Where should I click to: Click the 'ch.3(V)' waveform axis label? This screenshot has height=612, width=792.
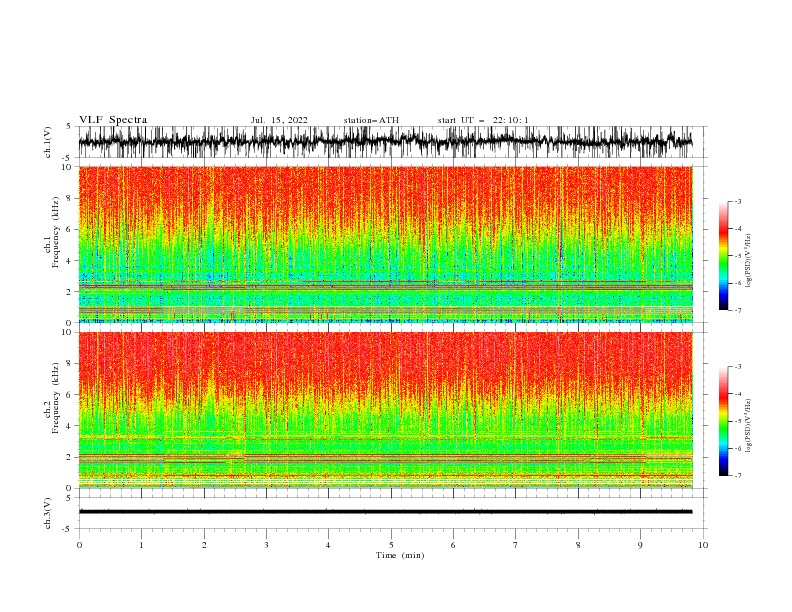point(48,513)
